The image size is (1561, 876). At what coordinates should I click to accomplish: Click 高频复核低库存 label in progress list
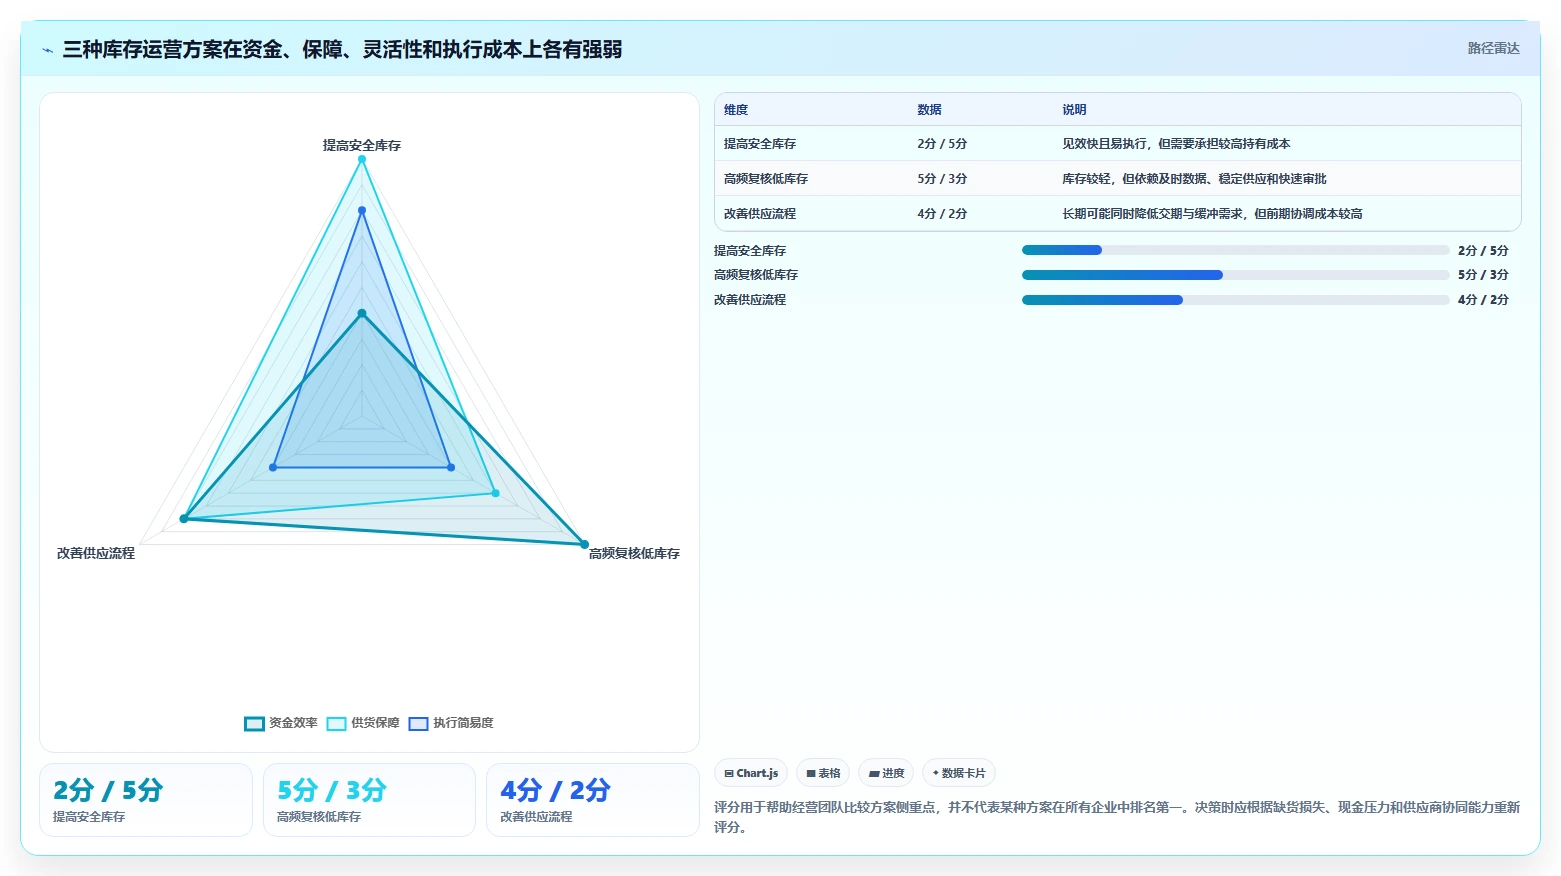tap(756, 275)
